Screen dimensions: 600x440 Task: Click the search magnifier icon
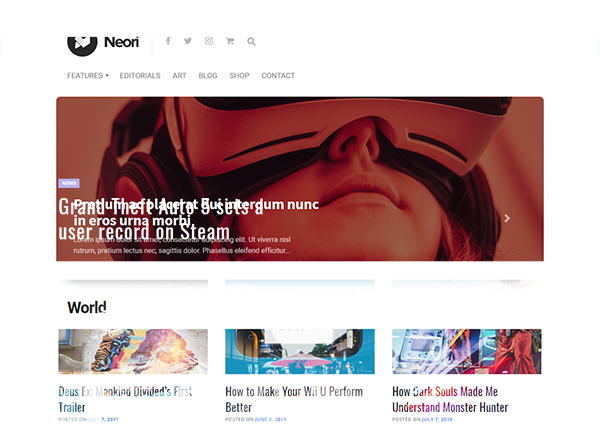tap(251, 41)
